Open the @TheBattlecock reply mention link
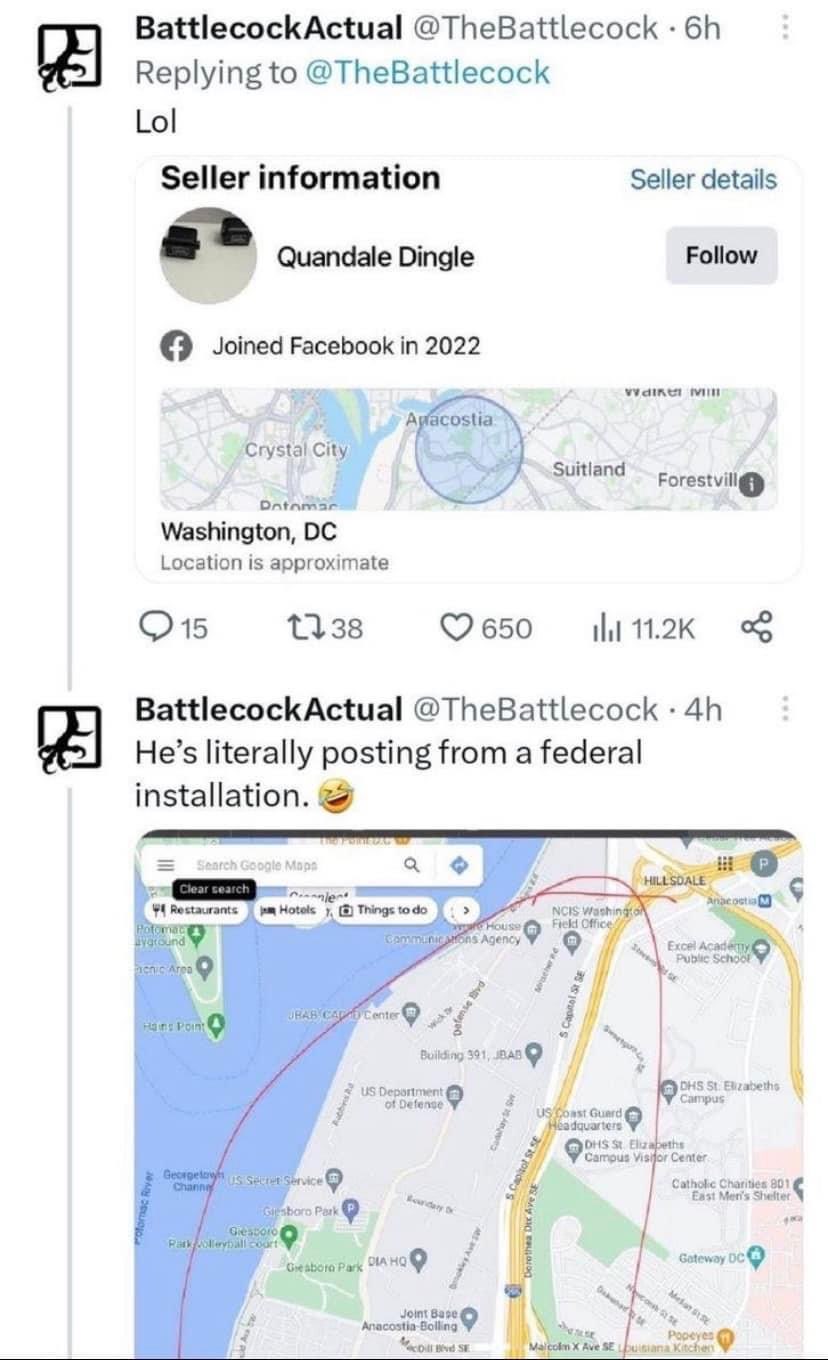Viewport: 828px width, 1360px height. tap(425, 72)
